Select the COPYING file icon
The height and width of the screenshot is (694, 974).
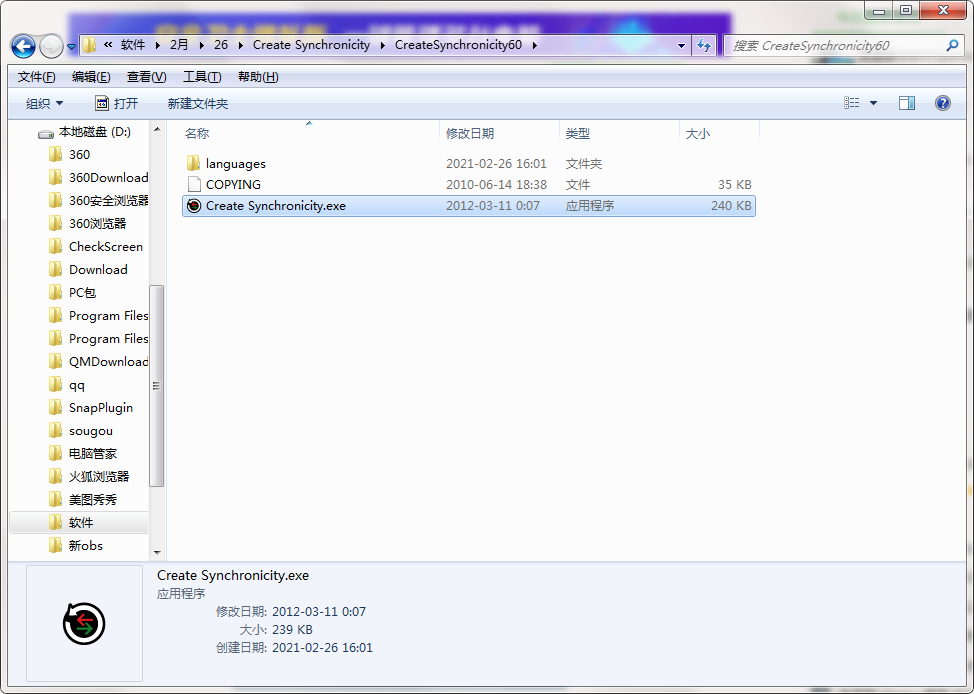point(194,185)
